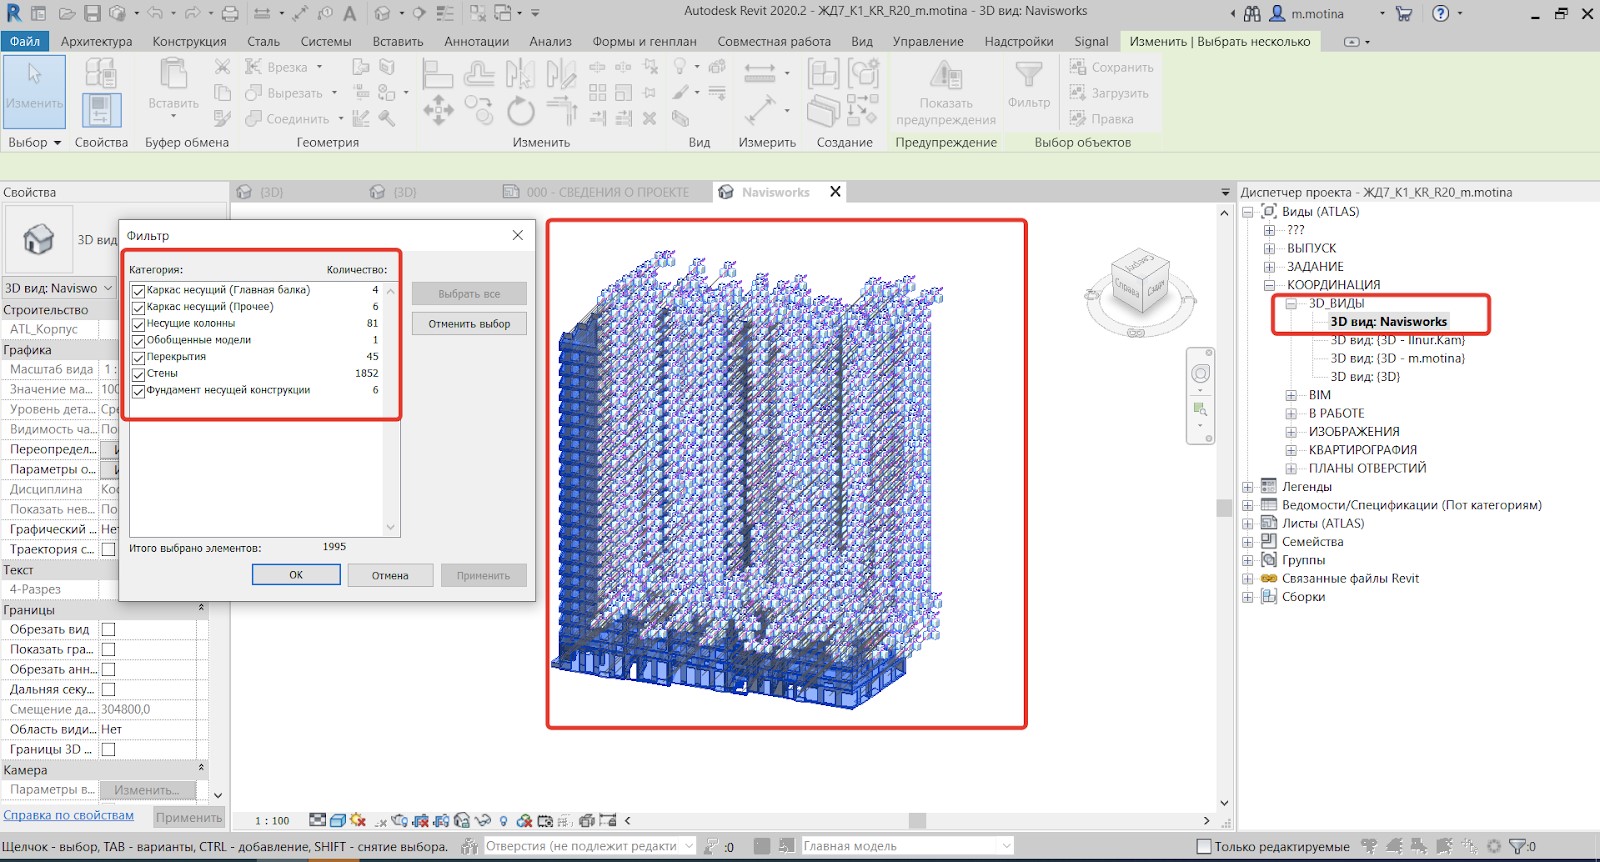Image resolution: width=1600 pixels, height=862 pixels.
Task: Choose Trim/Extend to corner tool
Action: tap(562, 110)
